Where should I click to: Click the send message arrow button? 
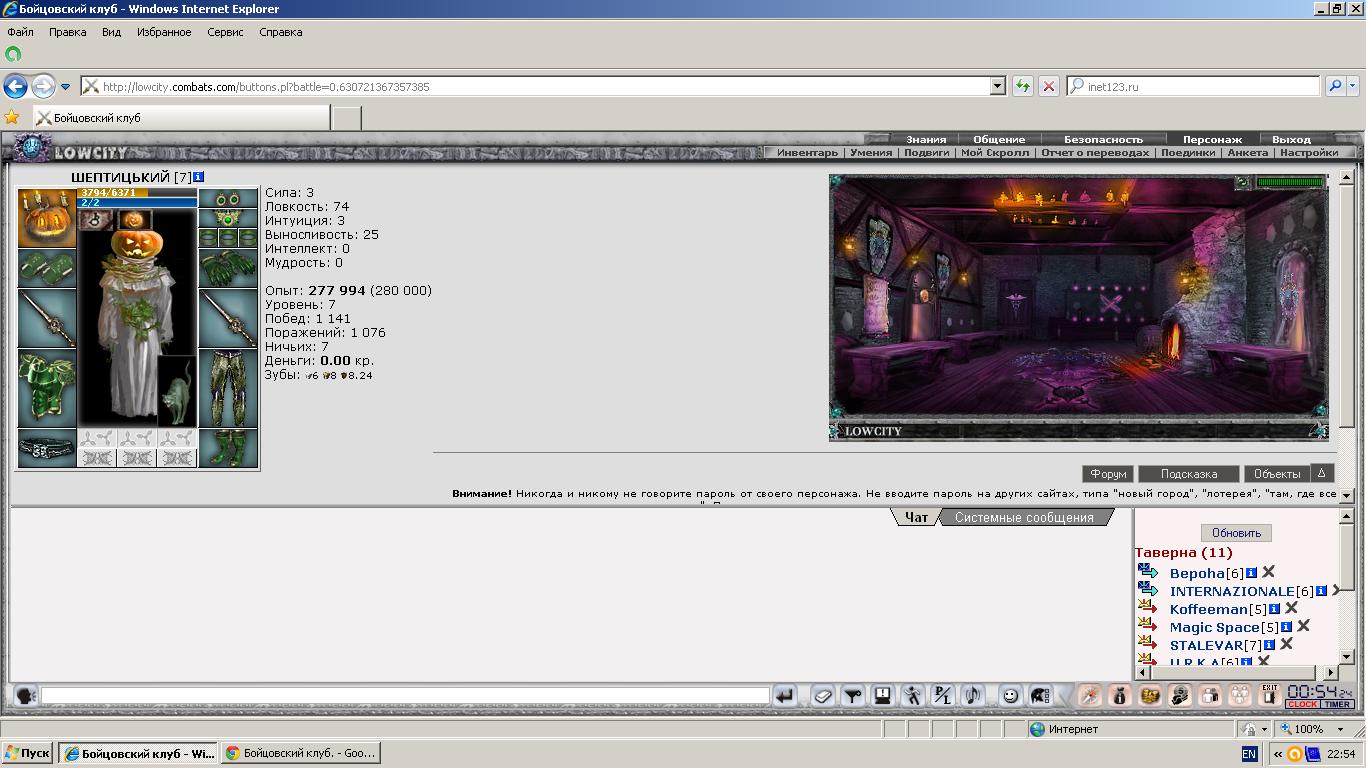785,695
